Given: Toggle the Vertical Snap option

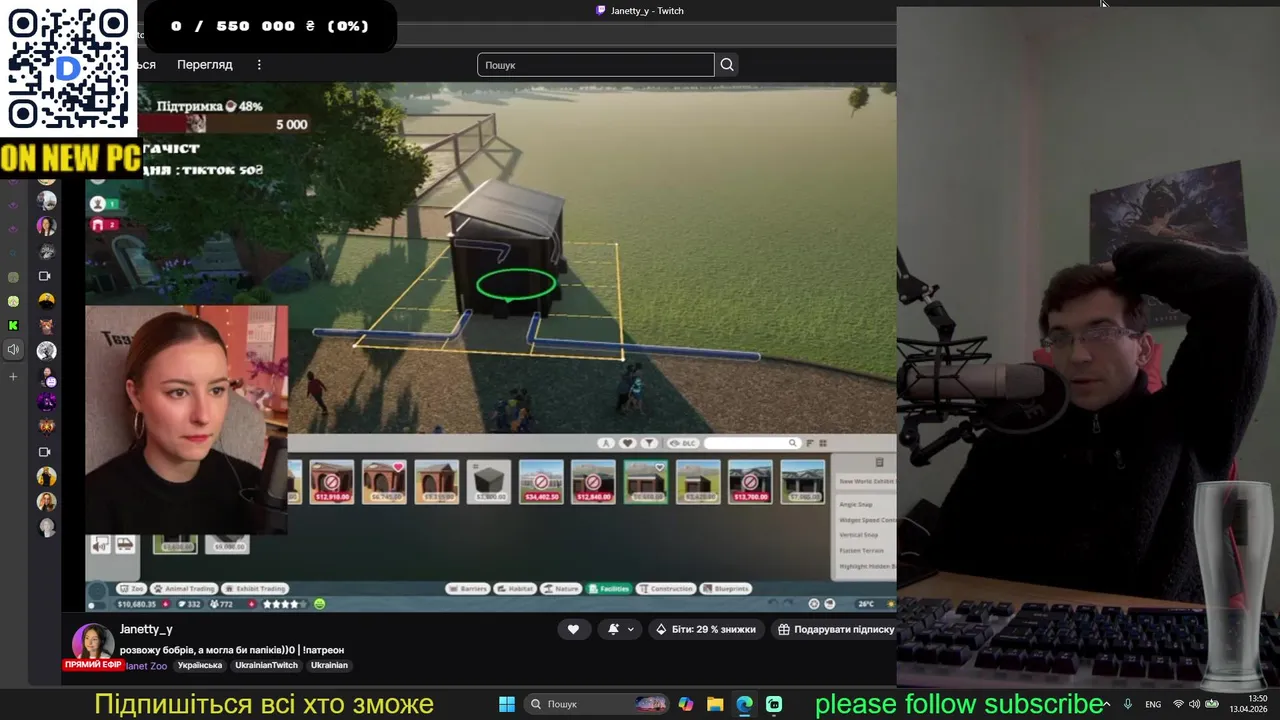Looking at the screenshot, I should pos(859,535).
